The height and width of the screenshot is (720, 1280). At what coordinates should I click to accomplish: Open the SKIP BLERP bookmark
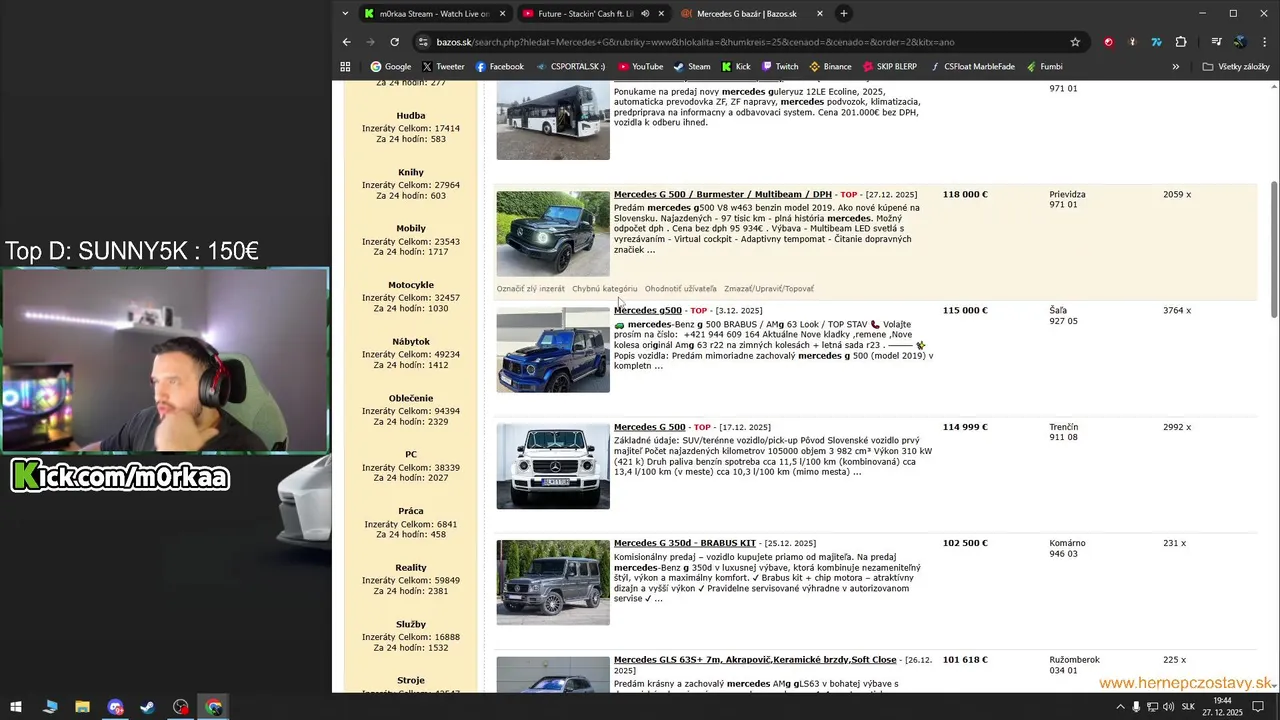coord(889,67)
